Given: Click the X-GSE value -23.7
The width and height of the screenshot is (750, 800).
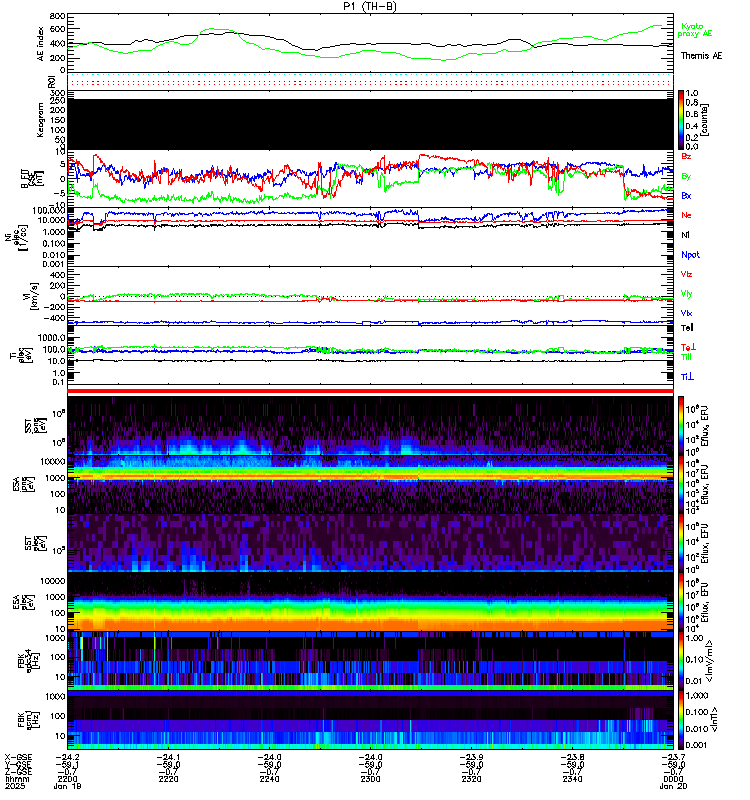Looking at the screenshot, I should [673, 757].
